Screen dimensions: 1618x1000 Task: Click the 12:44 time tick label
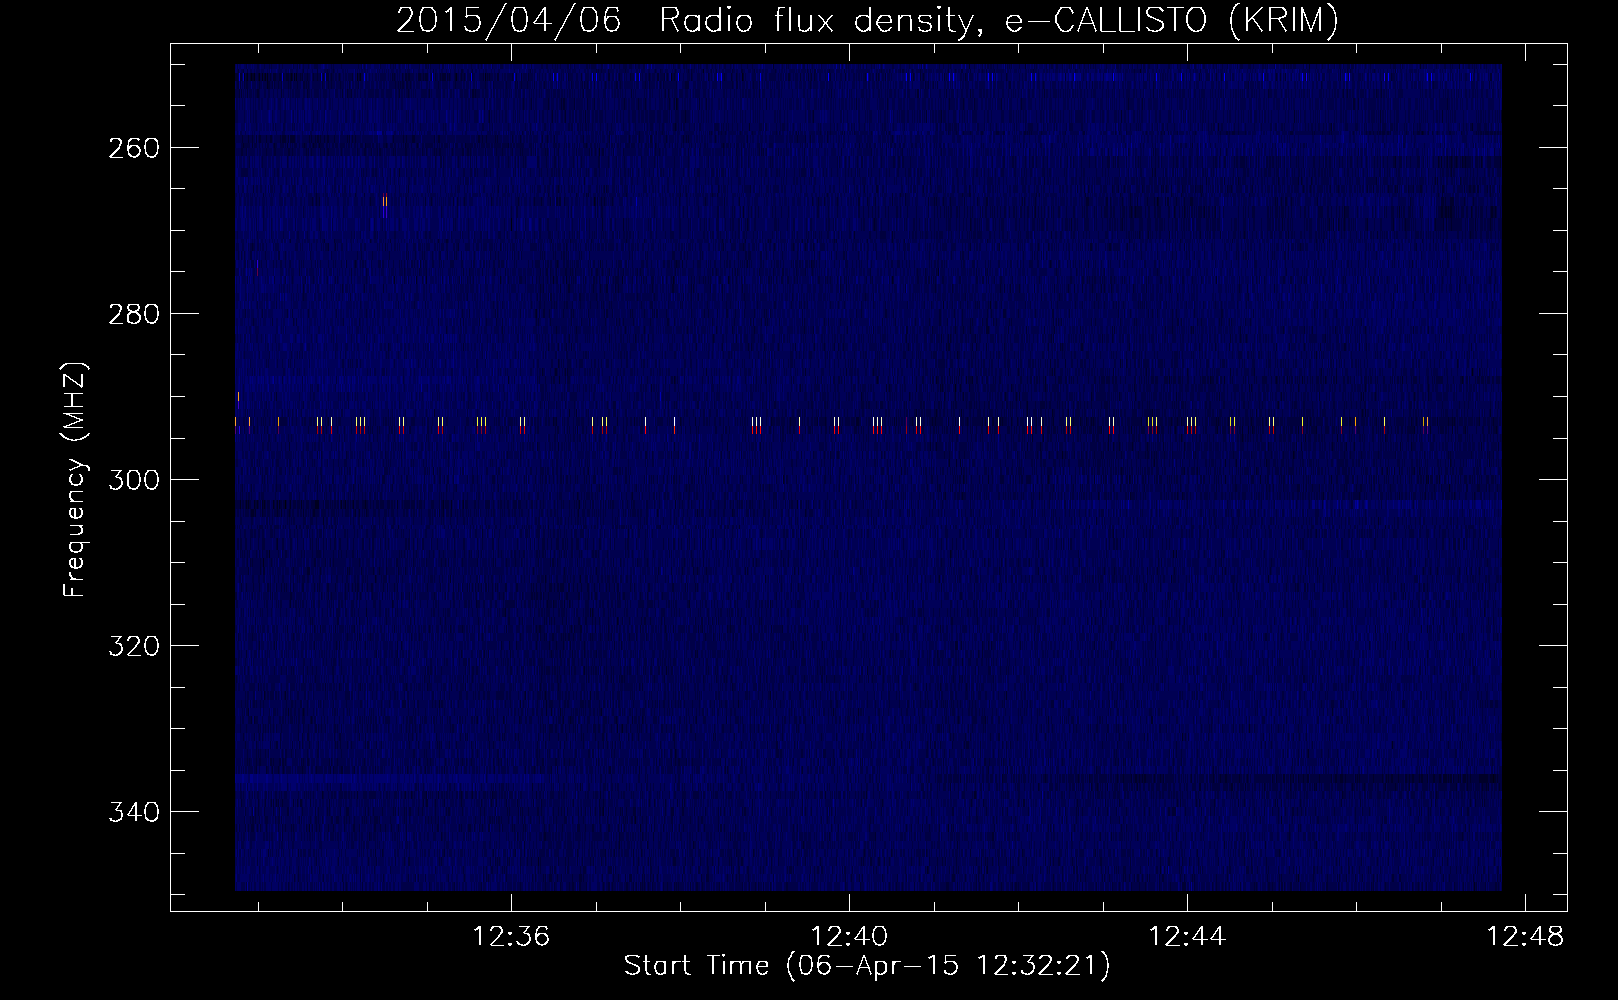coord(1188,937)
